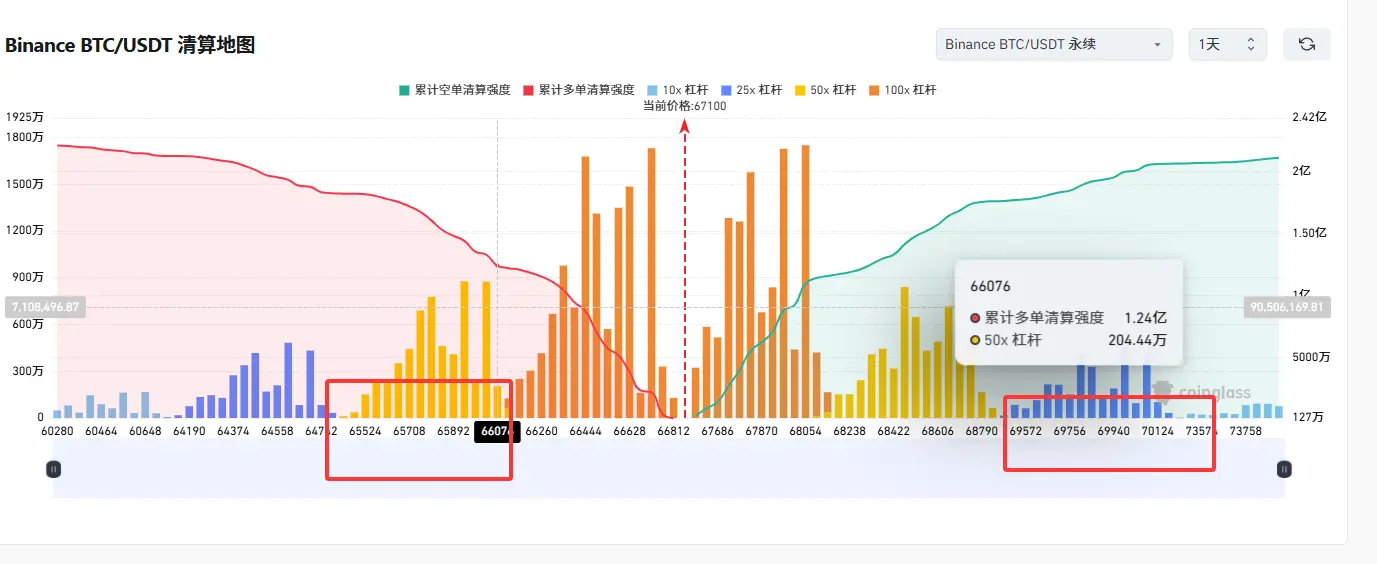1377x564 pixels.
Task: Click the Binance BTC/USDT 清算地图 title
Action: click(x=130, y=45)
